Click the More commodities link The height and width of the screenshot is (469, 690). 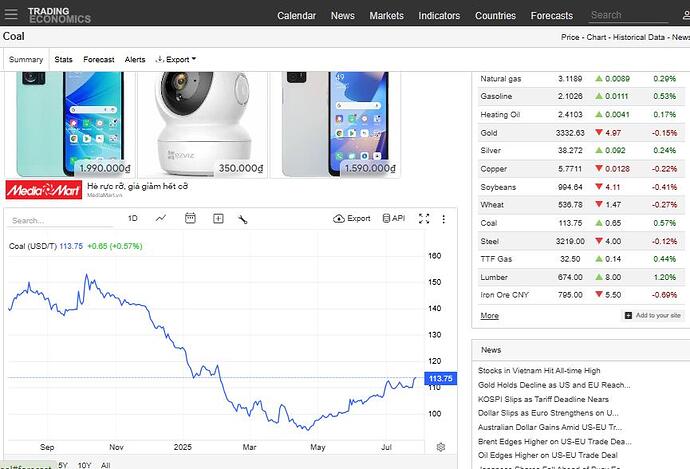489,315
